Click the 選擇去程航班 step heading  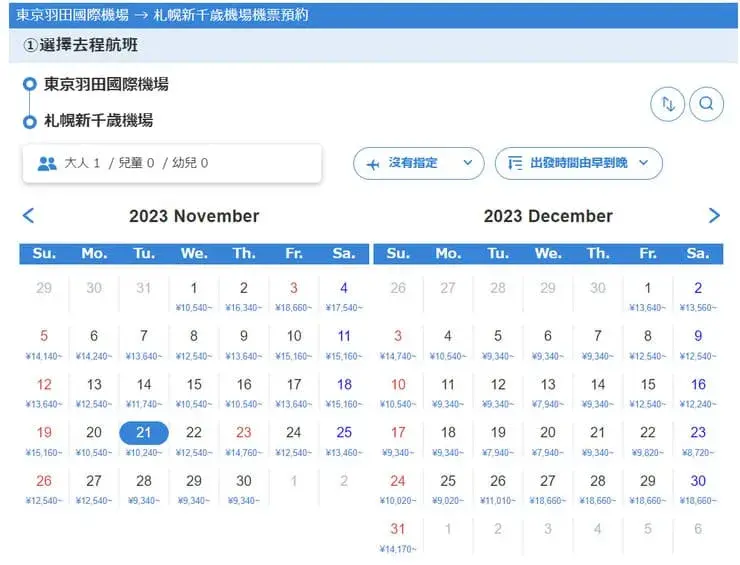[x=81, y=45]
